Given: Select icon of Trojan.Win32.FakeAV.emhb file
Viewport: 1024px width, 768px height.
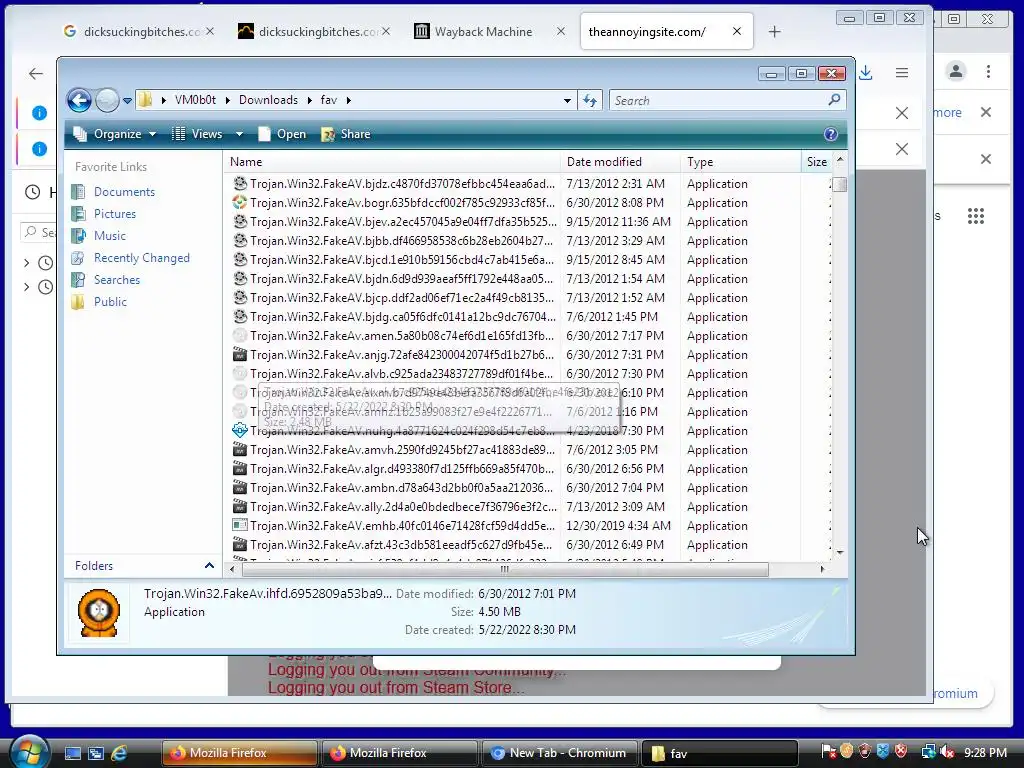Looking at the screenshot, I should (240, 525).
